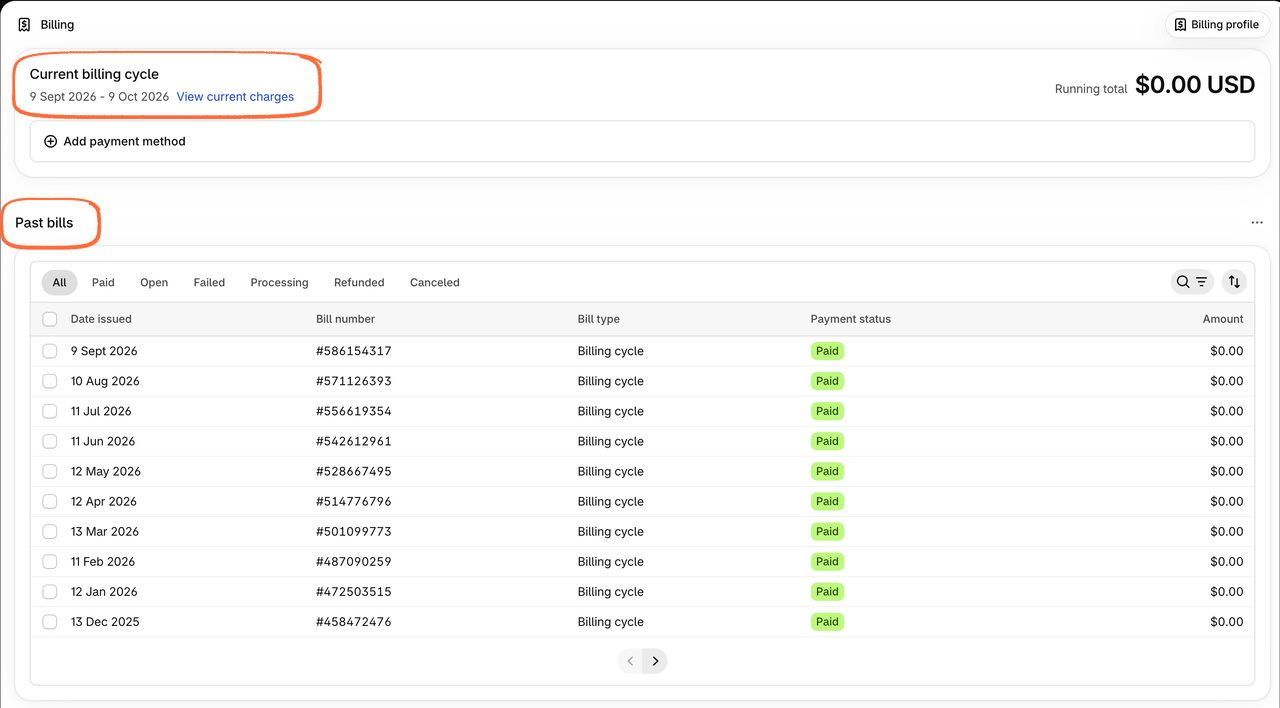1280x708 pixels.
Task: Toggle the select-all checkbox in table header
Action: [x=50, y=319]
